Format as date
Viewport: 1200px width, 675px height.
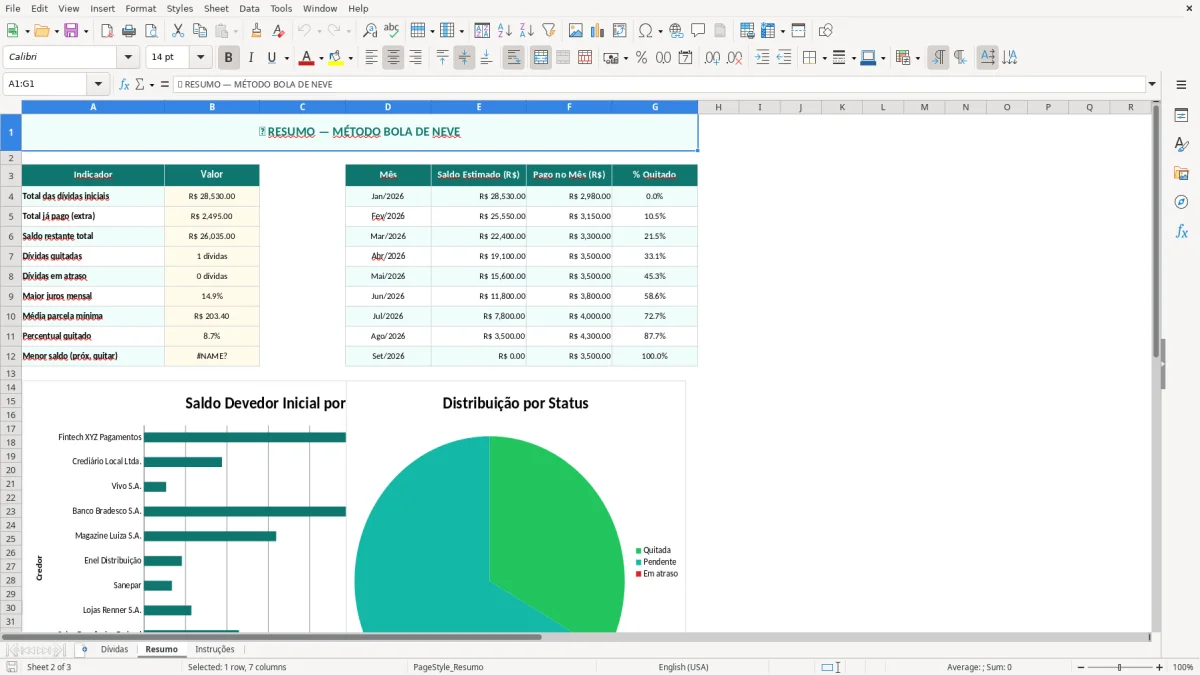pyautogui.click(x=685, y=58)
